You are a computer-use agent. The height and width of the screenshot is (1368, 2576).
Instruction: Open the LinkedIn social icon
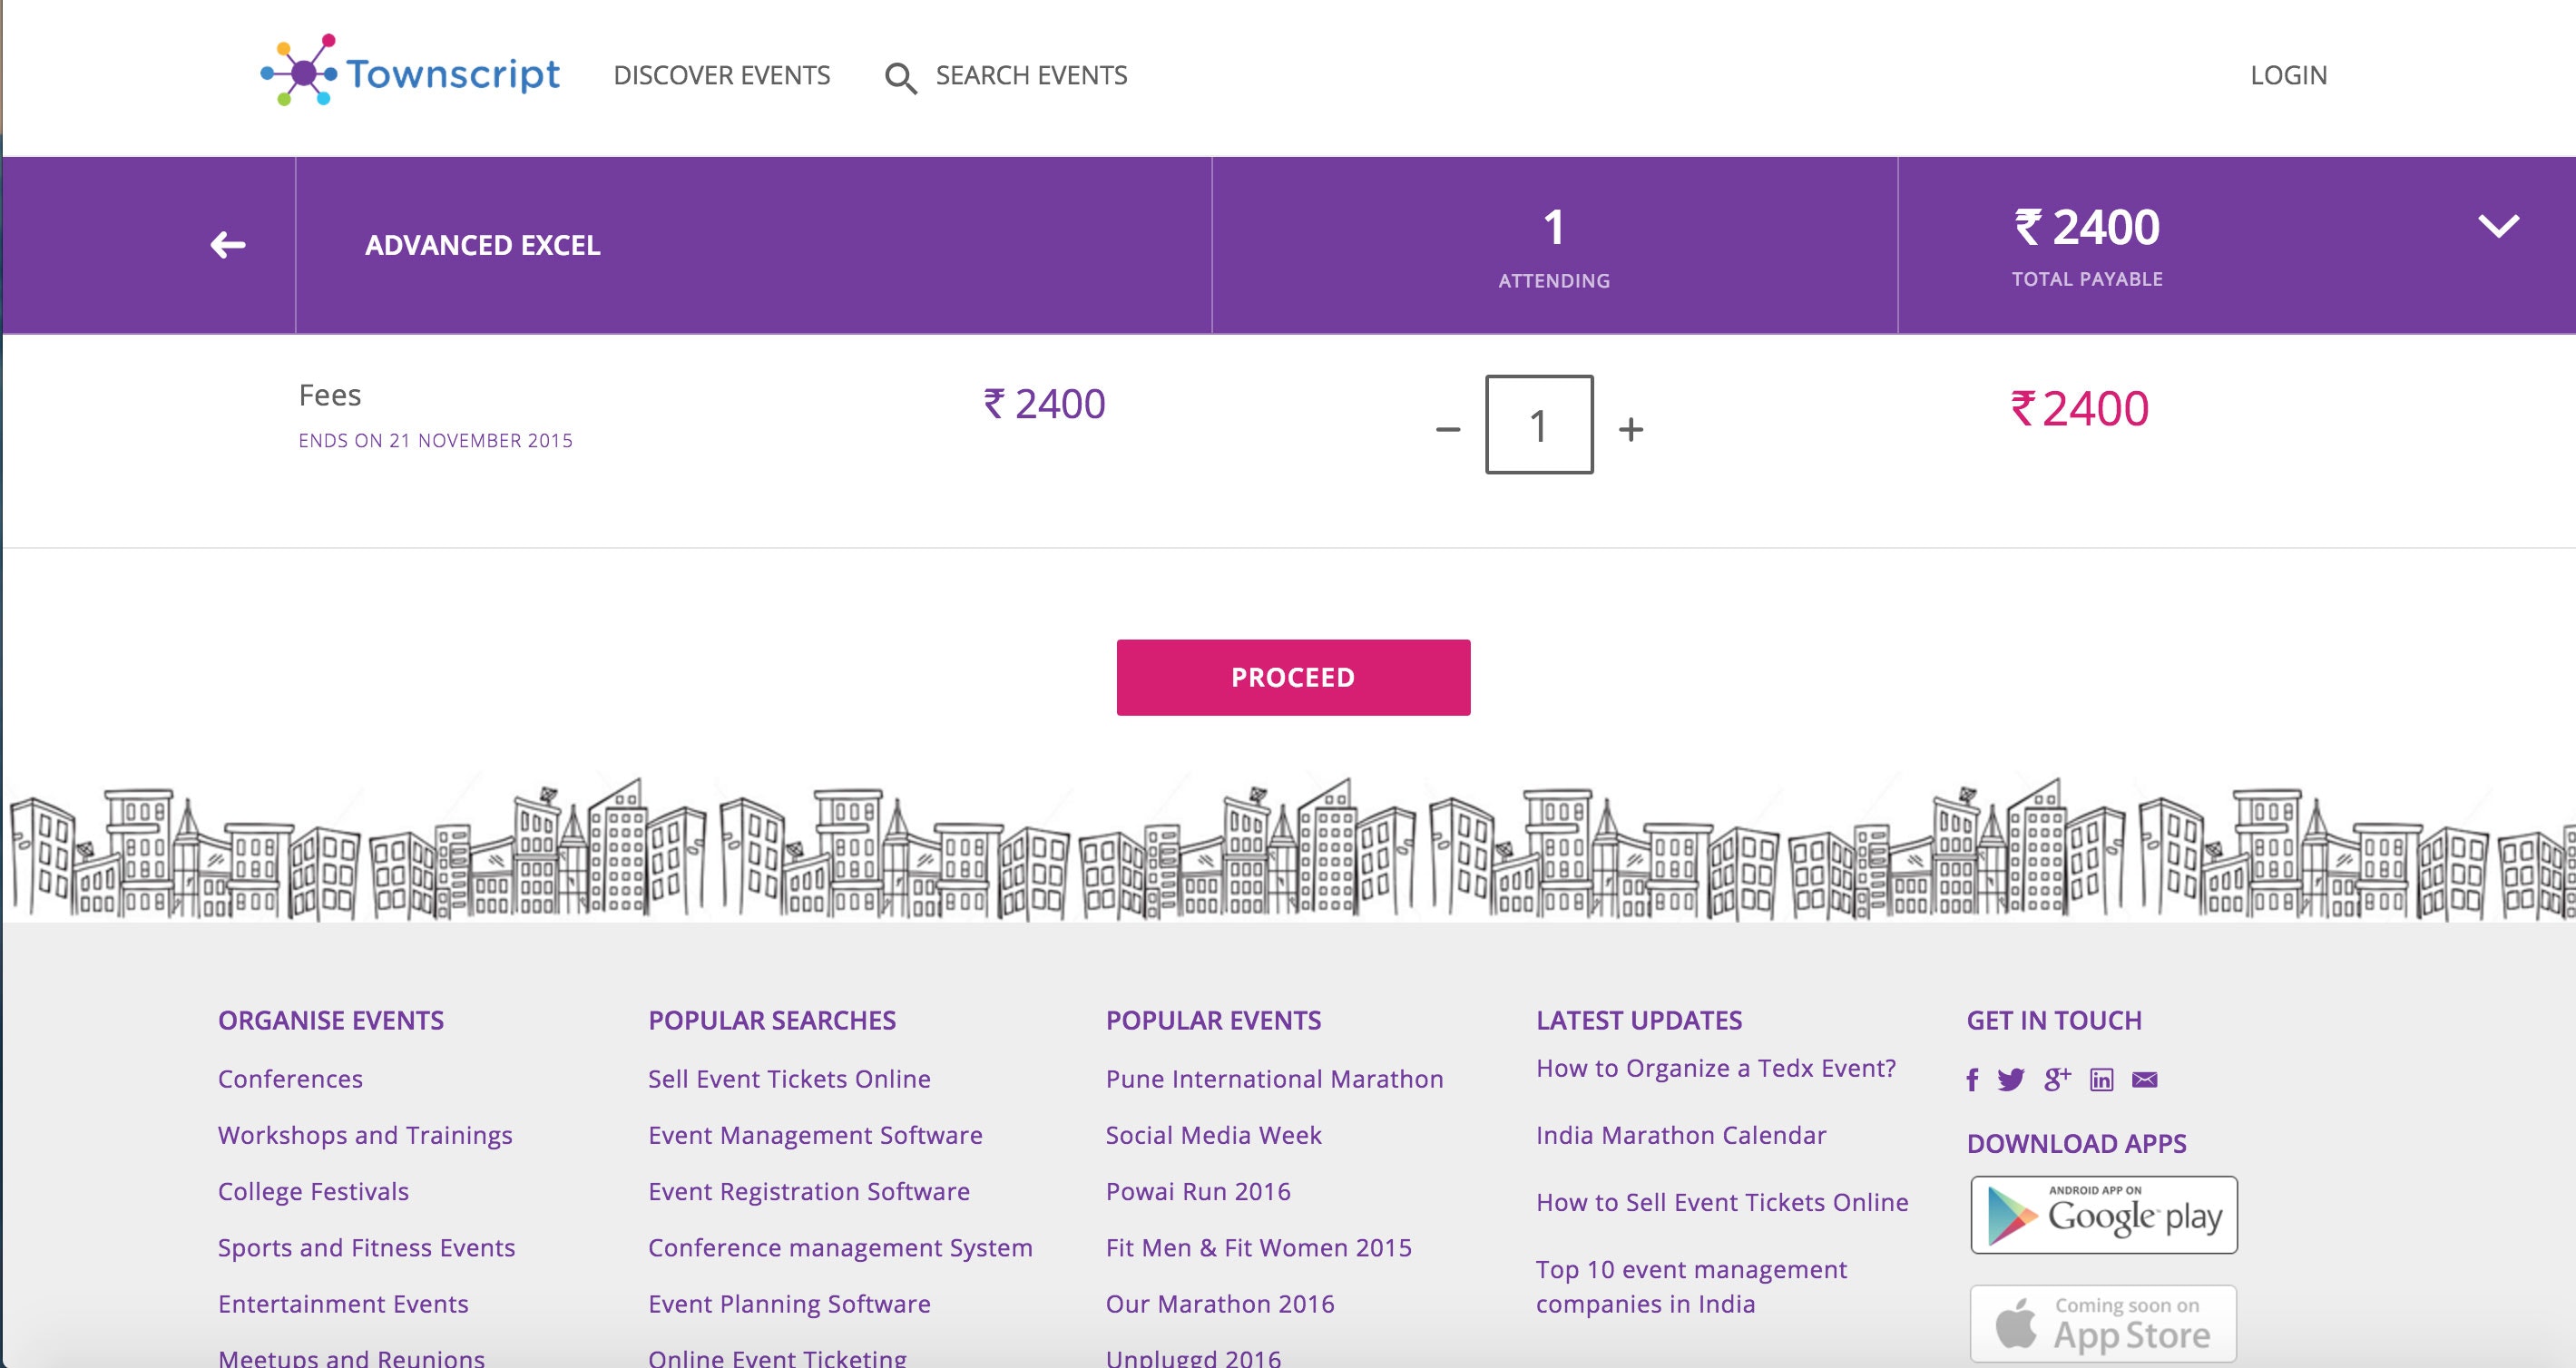point(2102,1080)
